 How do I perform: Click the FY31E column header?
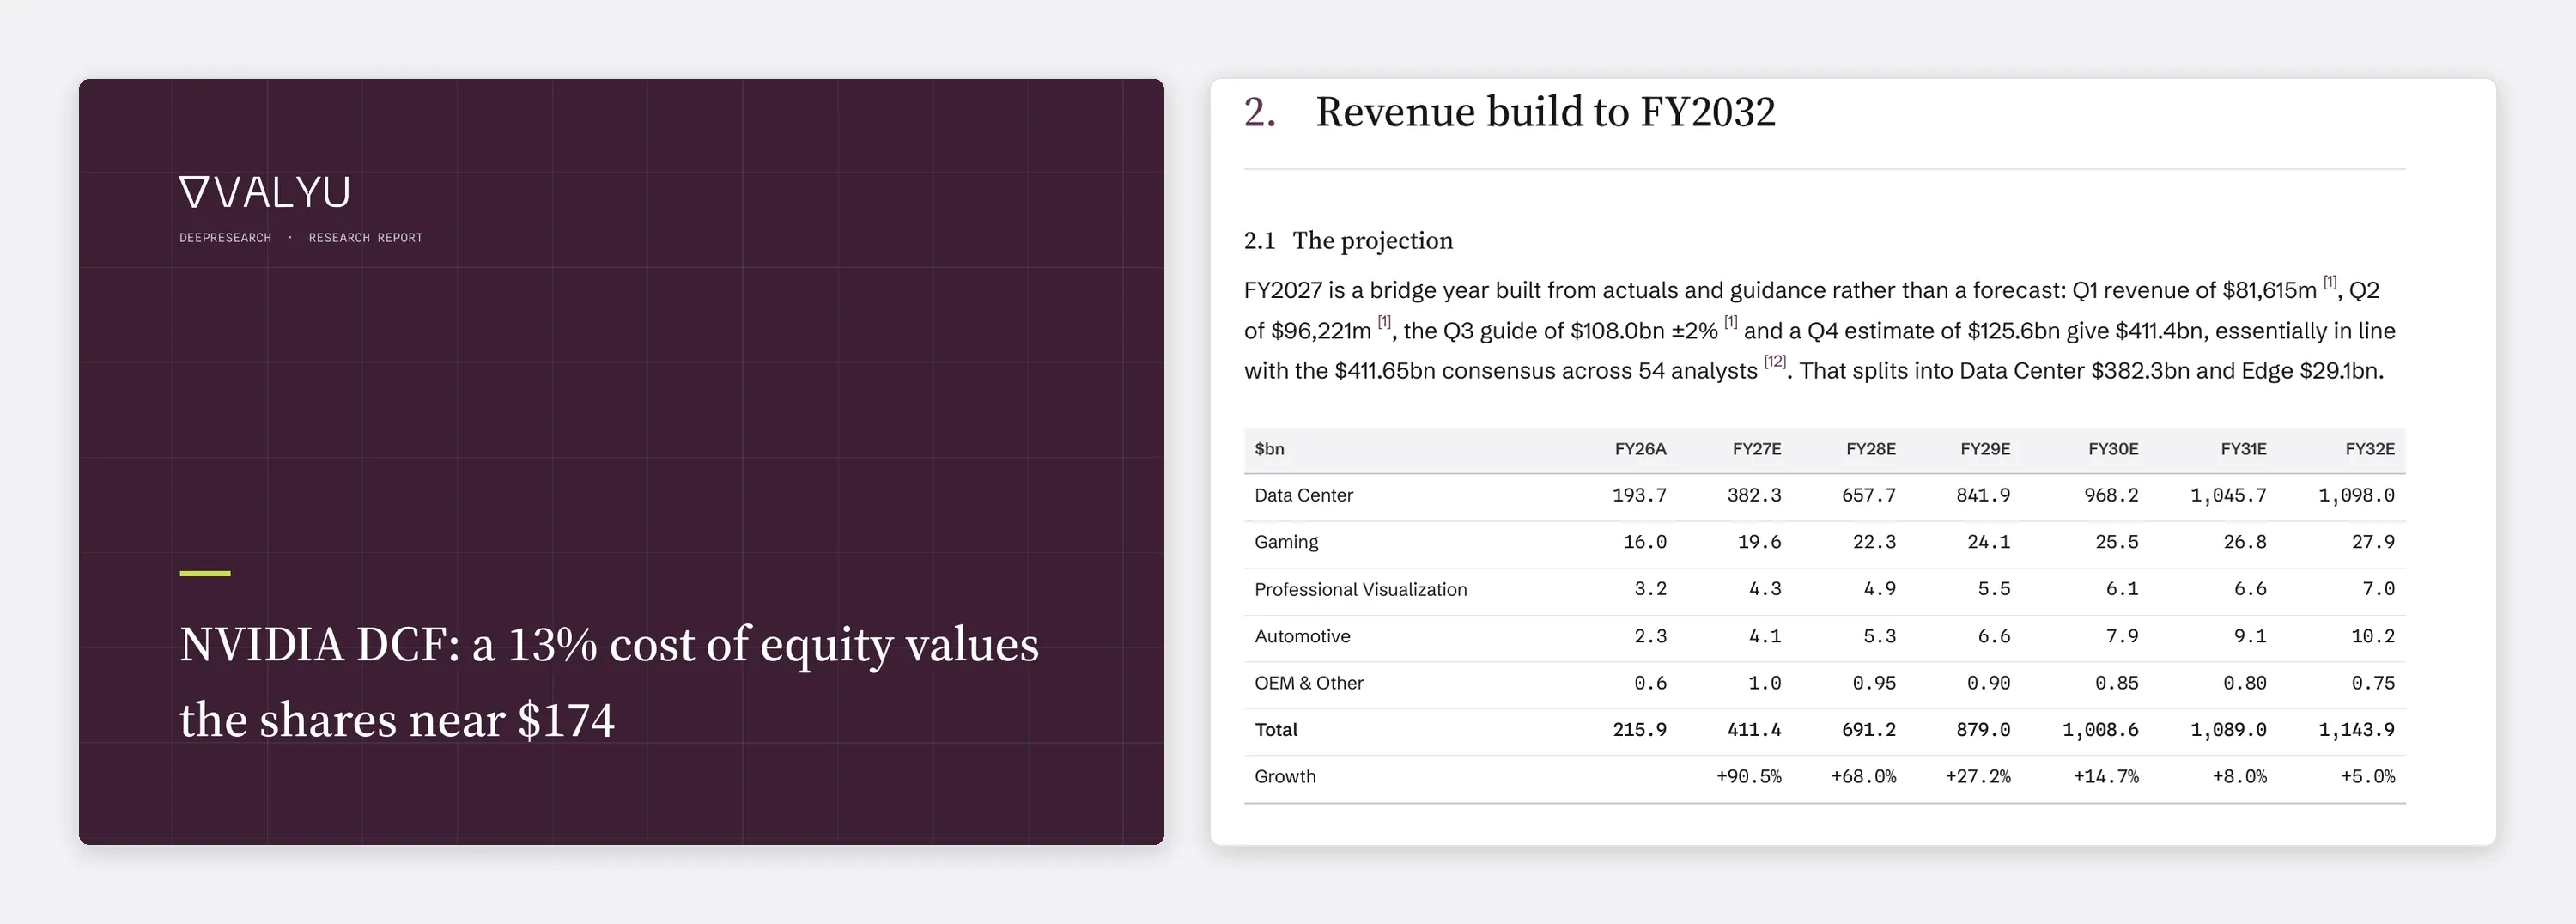[x=2243, y=449]
